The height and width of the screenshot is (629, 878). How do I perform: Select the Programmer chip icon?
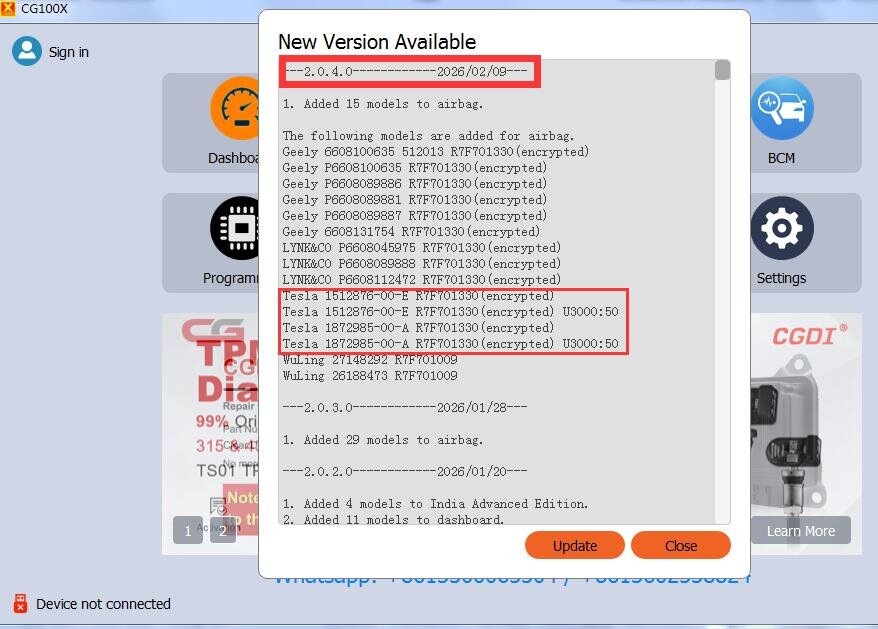(235, 228)
